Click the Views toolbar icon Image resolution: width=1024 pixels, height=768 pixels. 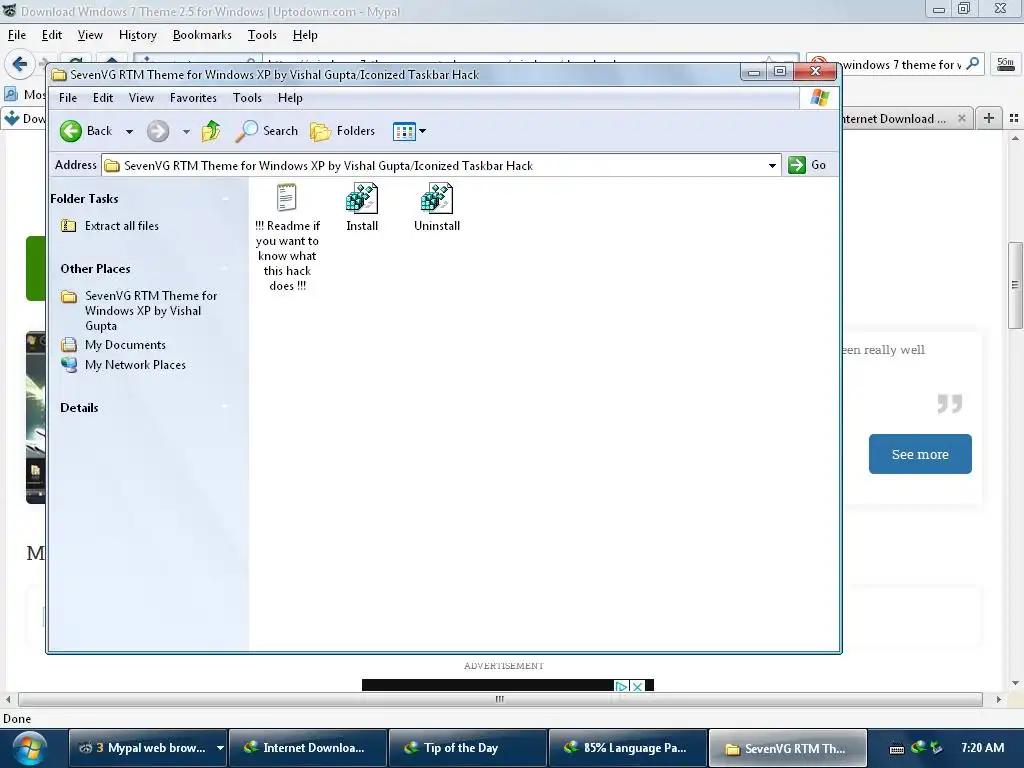[404, 131]
